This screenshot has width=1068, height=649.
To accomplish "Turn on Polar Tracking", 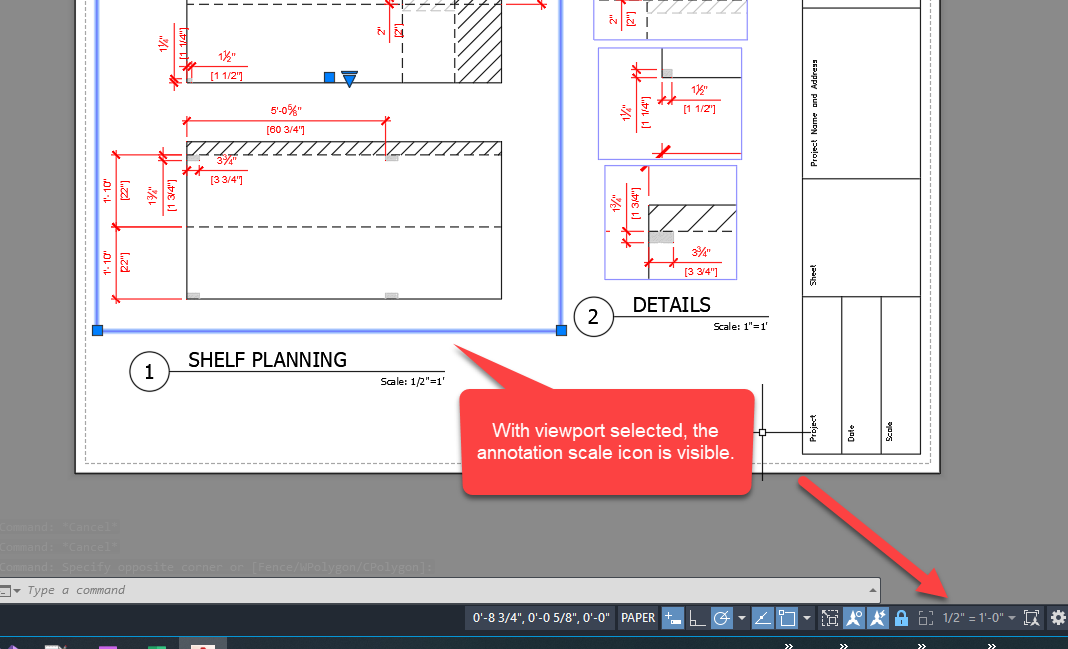I will (x=721, y=618).
